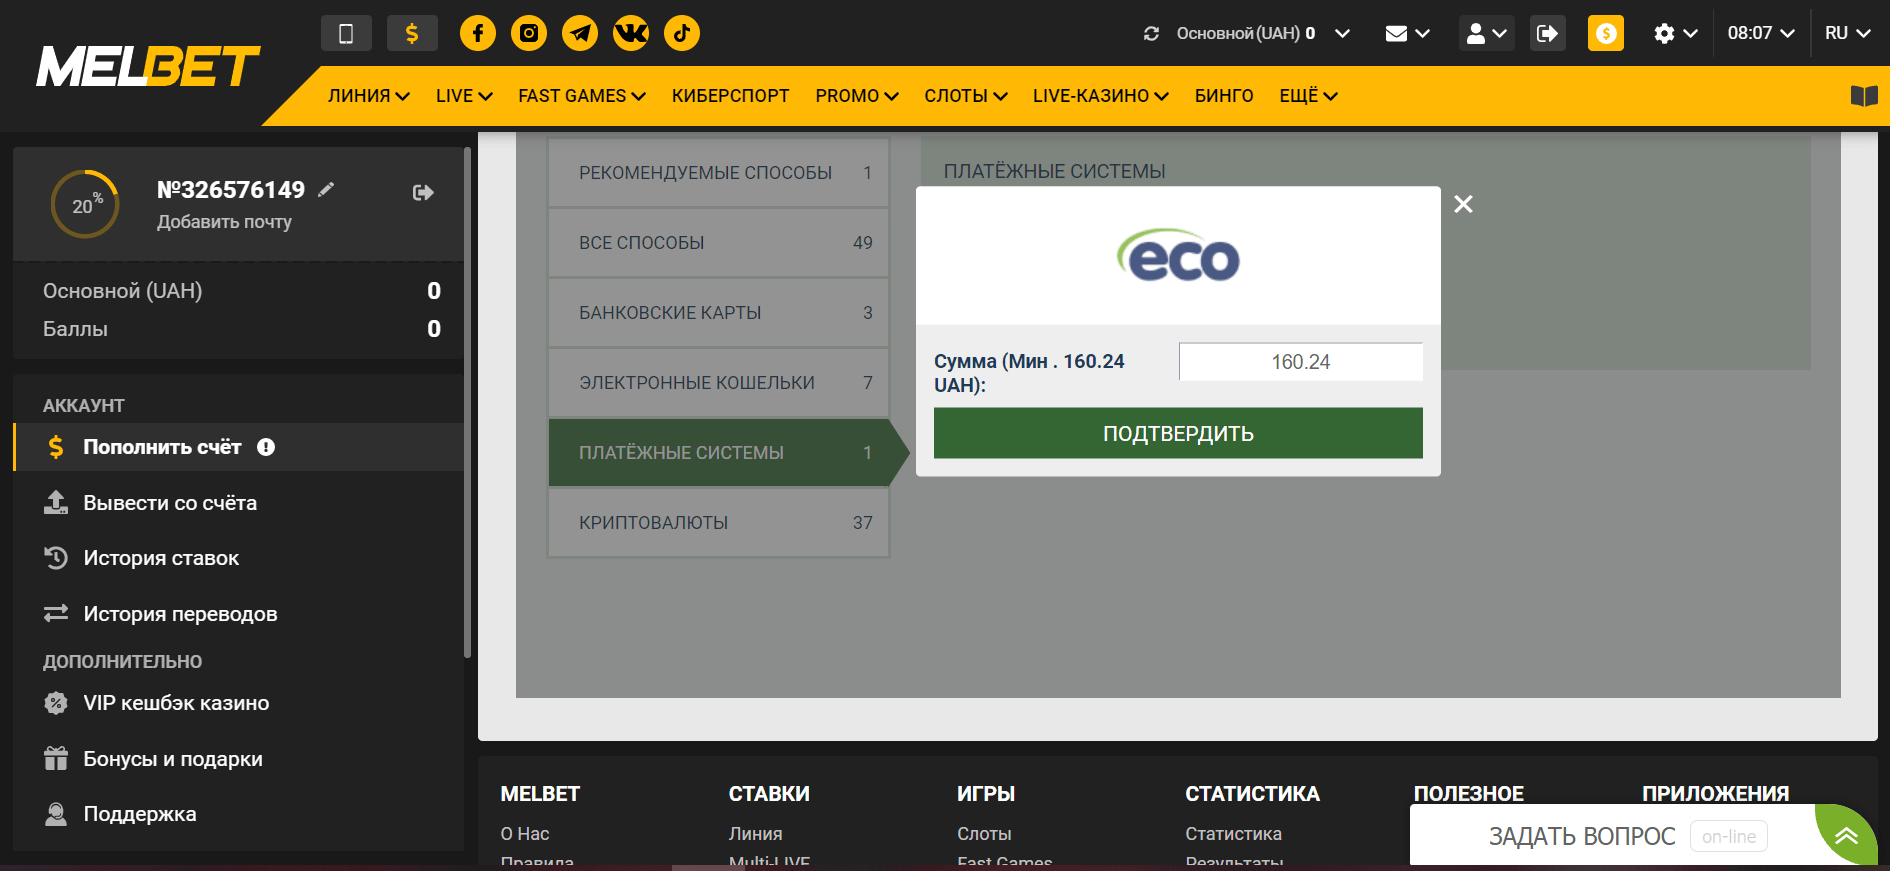
Task: Open О Нас footer link
Action: click(x=525, y=834)
